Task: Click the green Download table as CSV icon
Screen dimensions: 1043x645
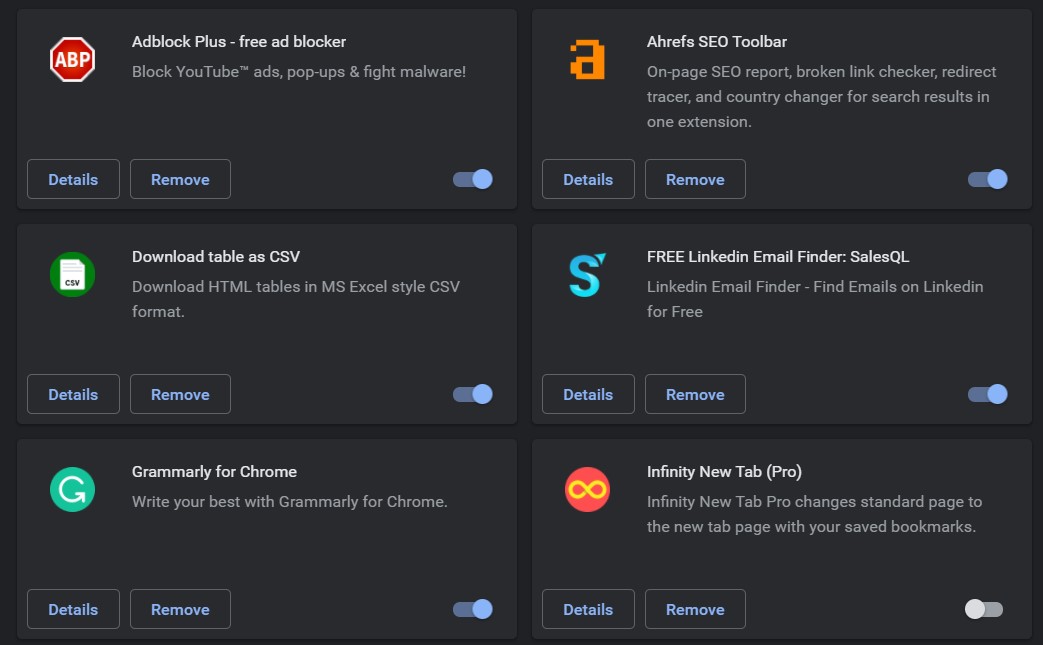Action: pos(73,275)
